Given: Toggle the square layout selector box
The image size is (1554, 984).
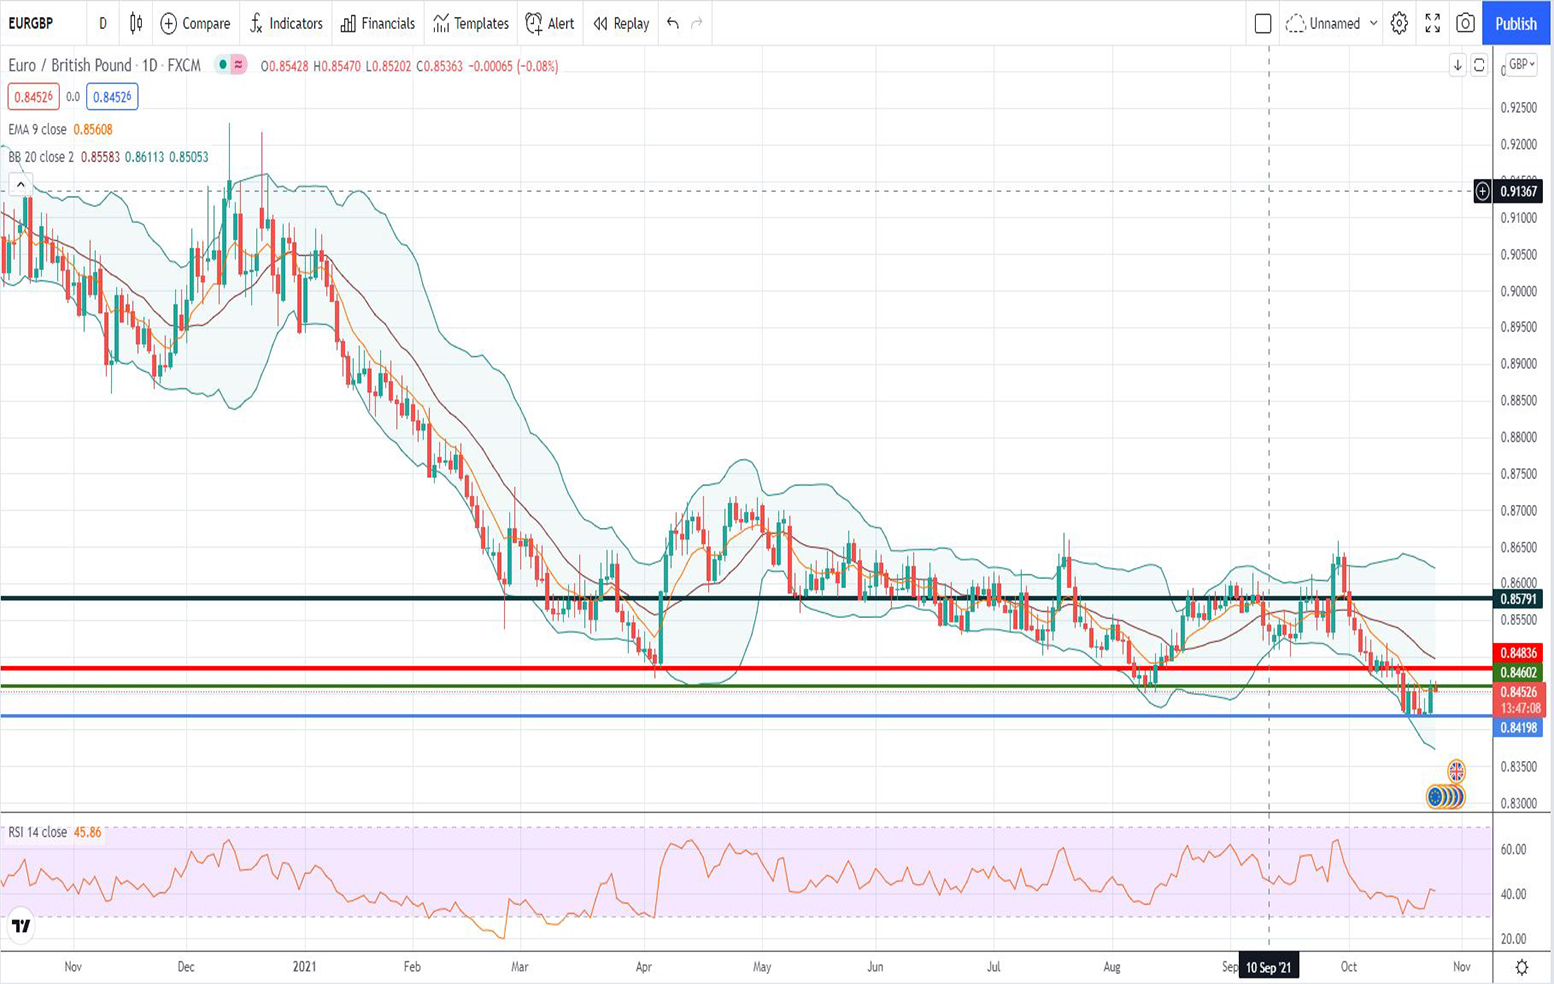Looking at the screenshot, I should (1262, 23).
